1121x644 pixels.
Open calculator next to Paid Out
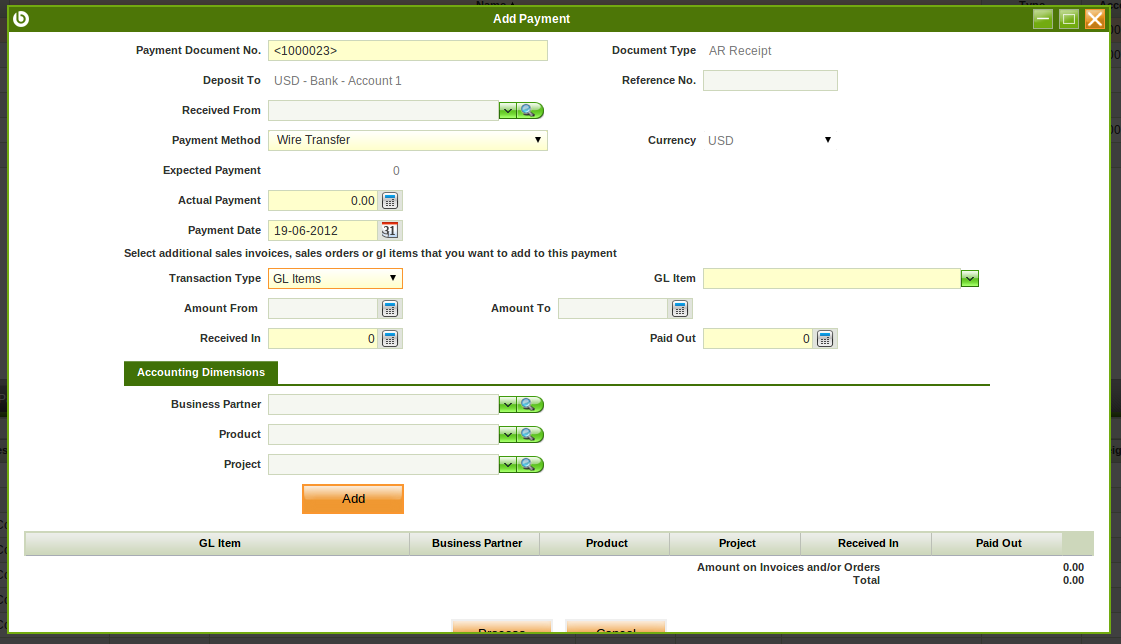click(825, 339)
